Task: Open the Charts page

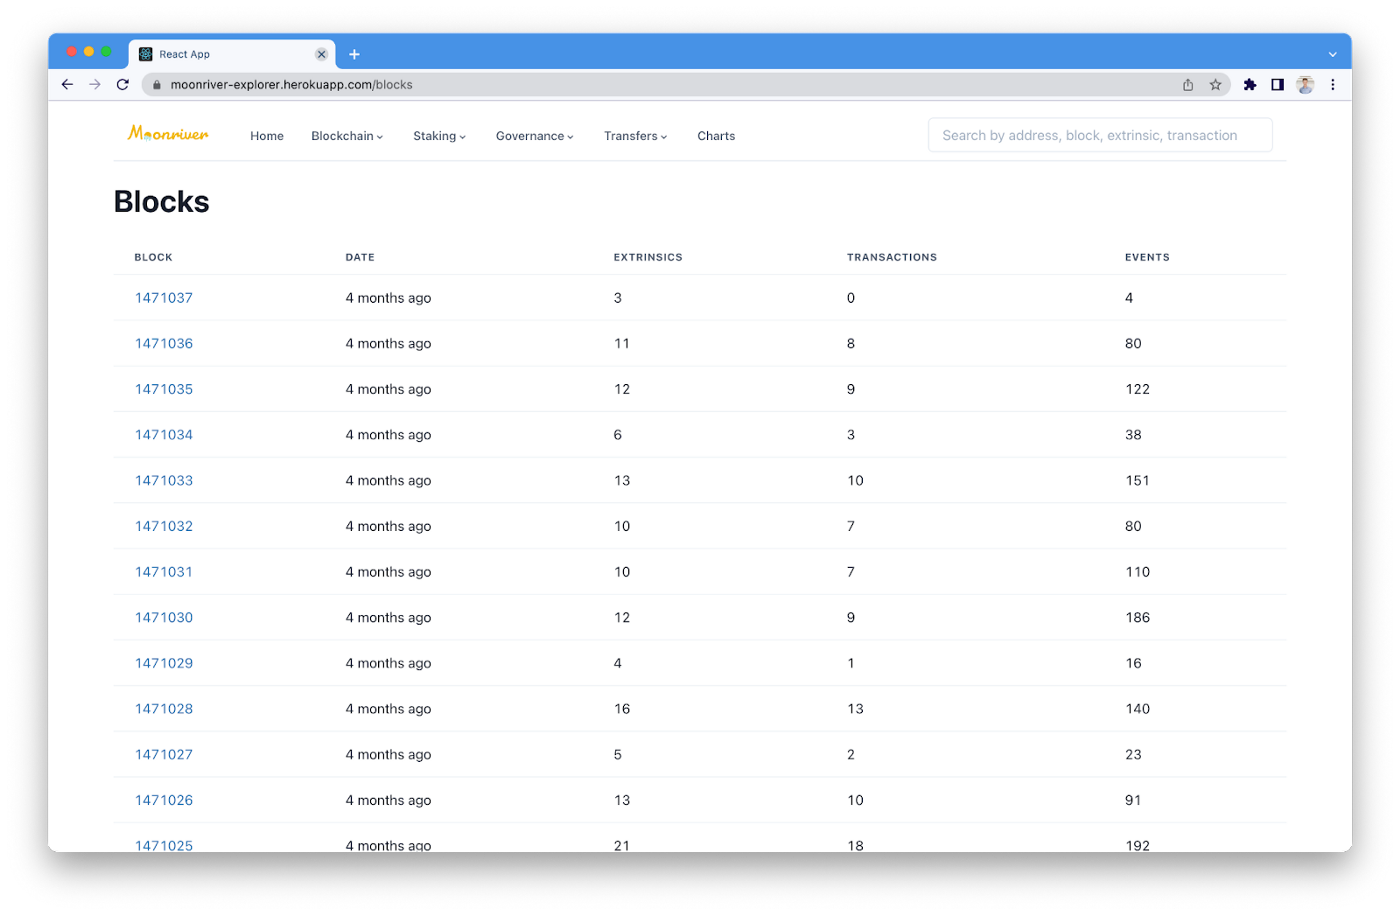Action: (x=716, y=136)
